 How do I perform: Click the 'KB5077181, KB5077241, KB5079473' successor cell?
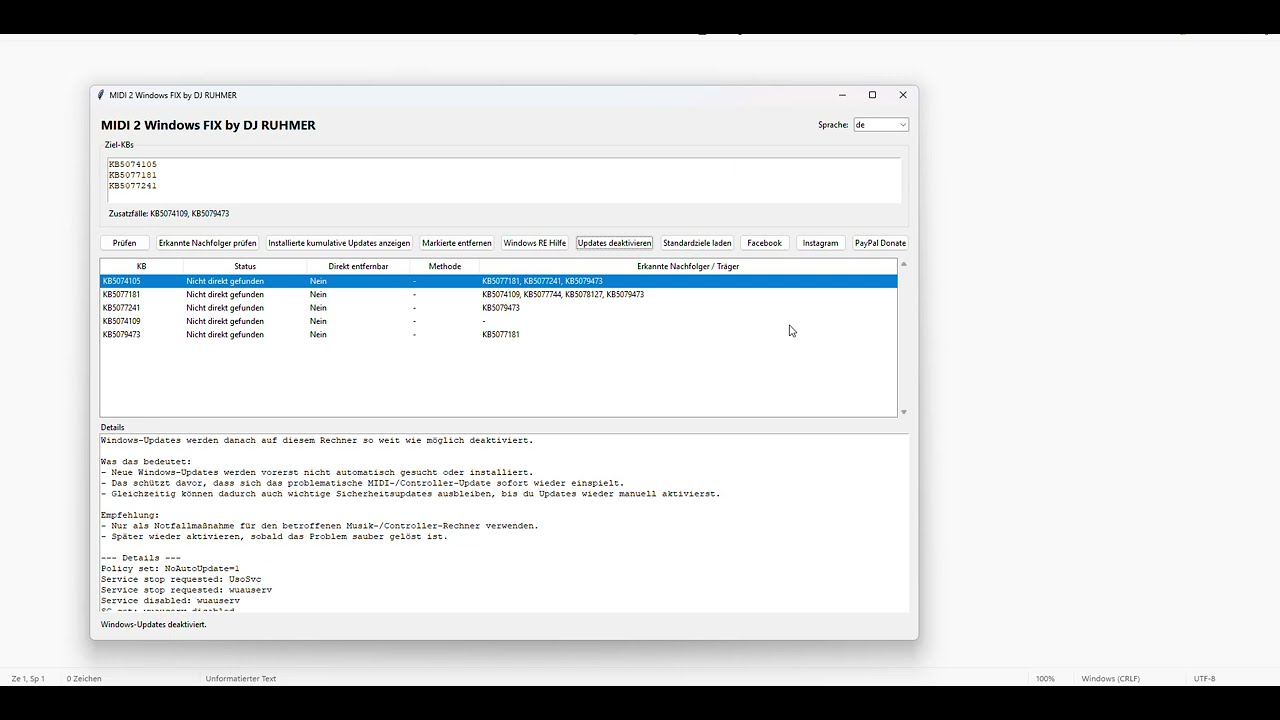(x=542, y=281)
